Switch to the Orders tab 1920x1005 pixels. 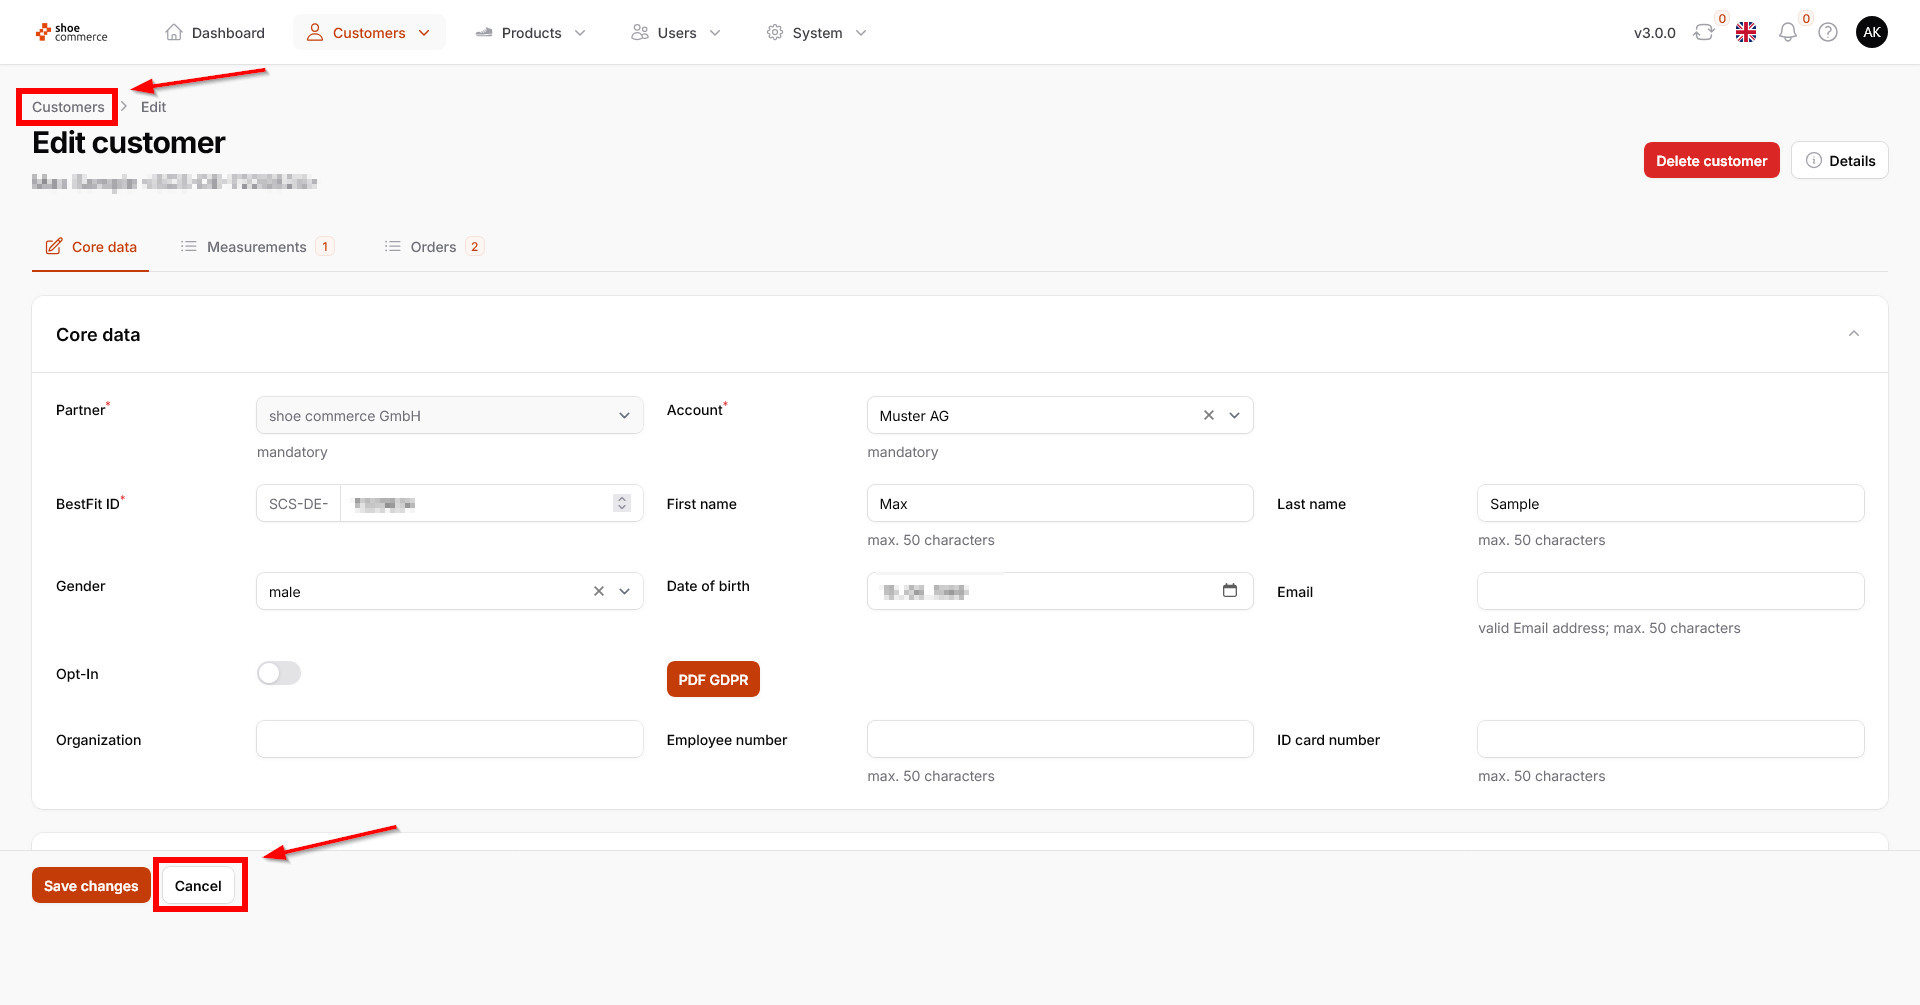pos(434,247)
